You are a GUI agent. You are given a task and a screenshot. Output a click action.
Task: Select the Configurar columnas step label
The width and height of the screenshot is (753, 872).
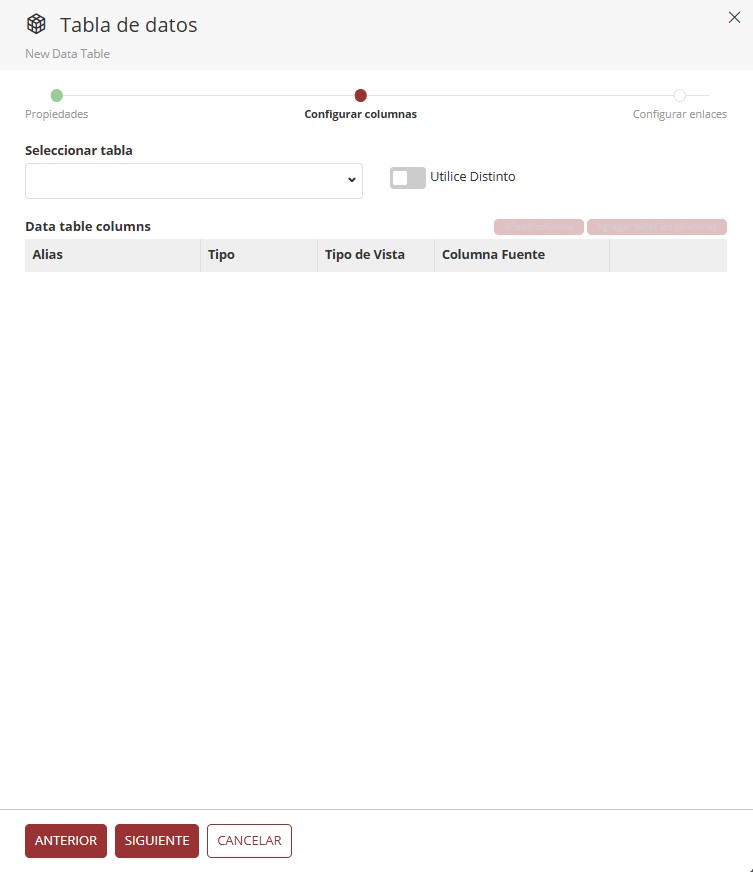360,114
